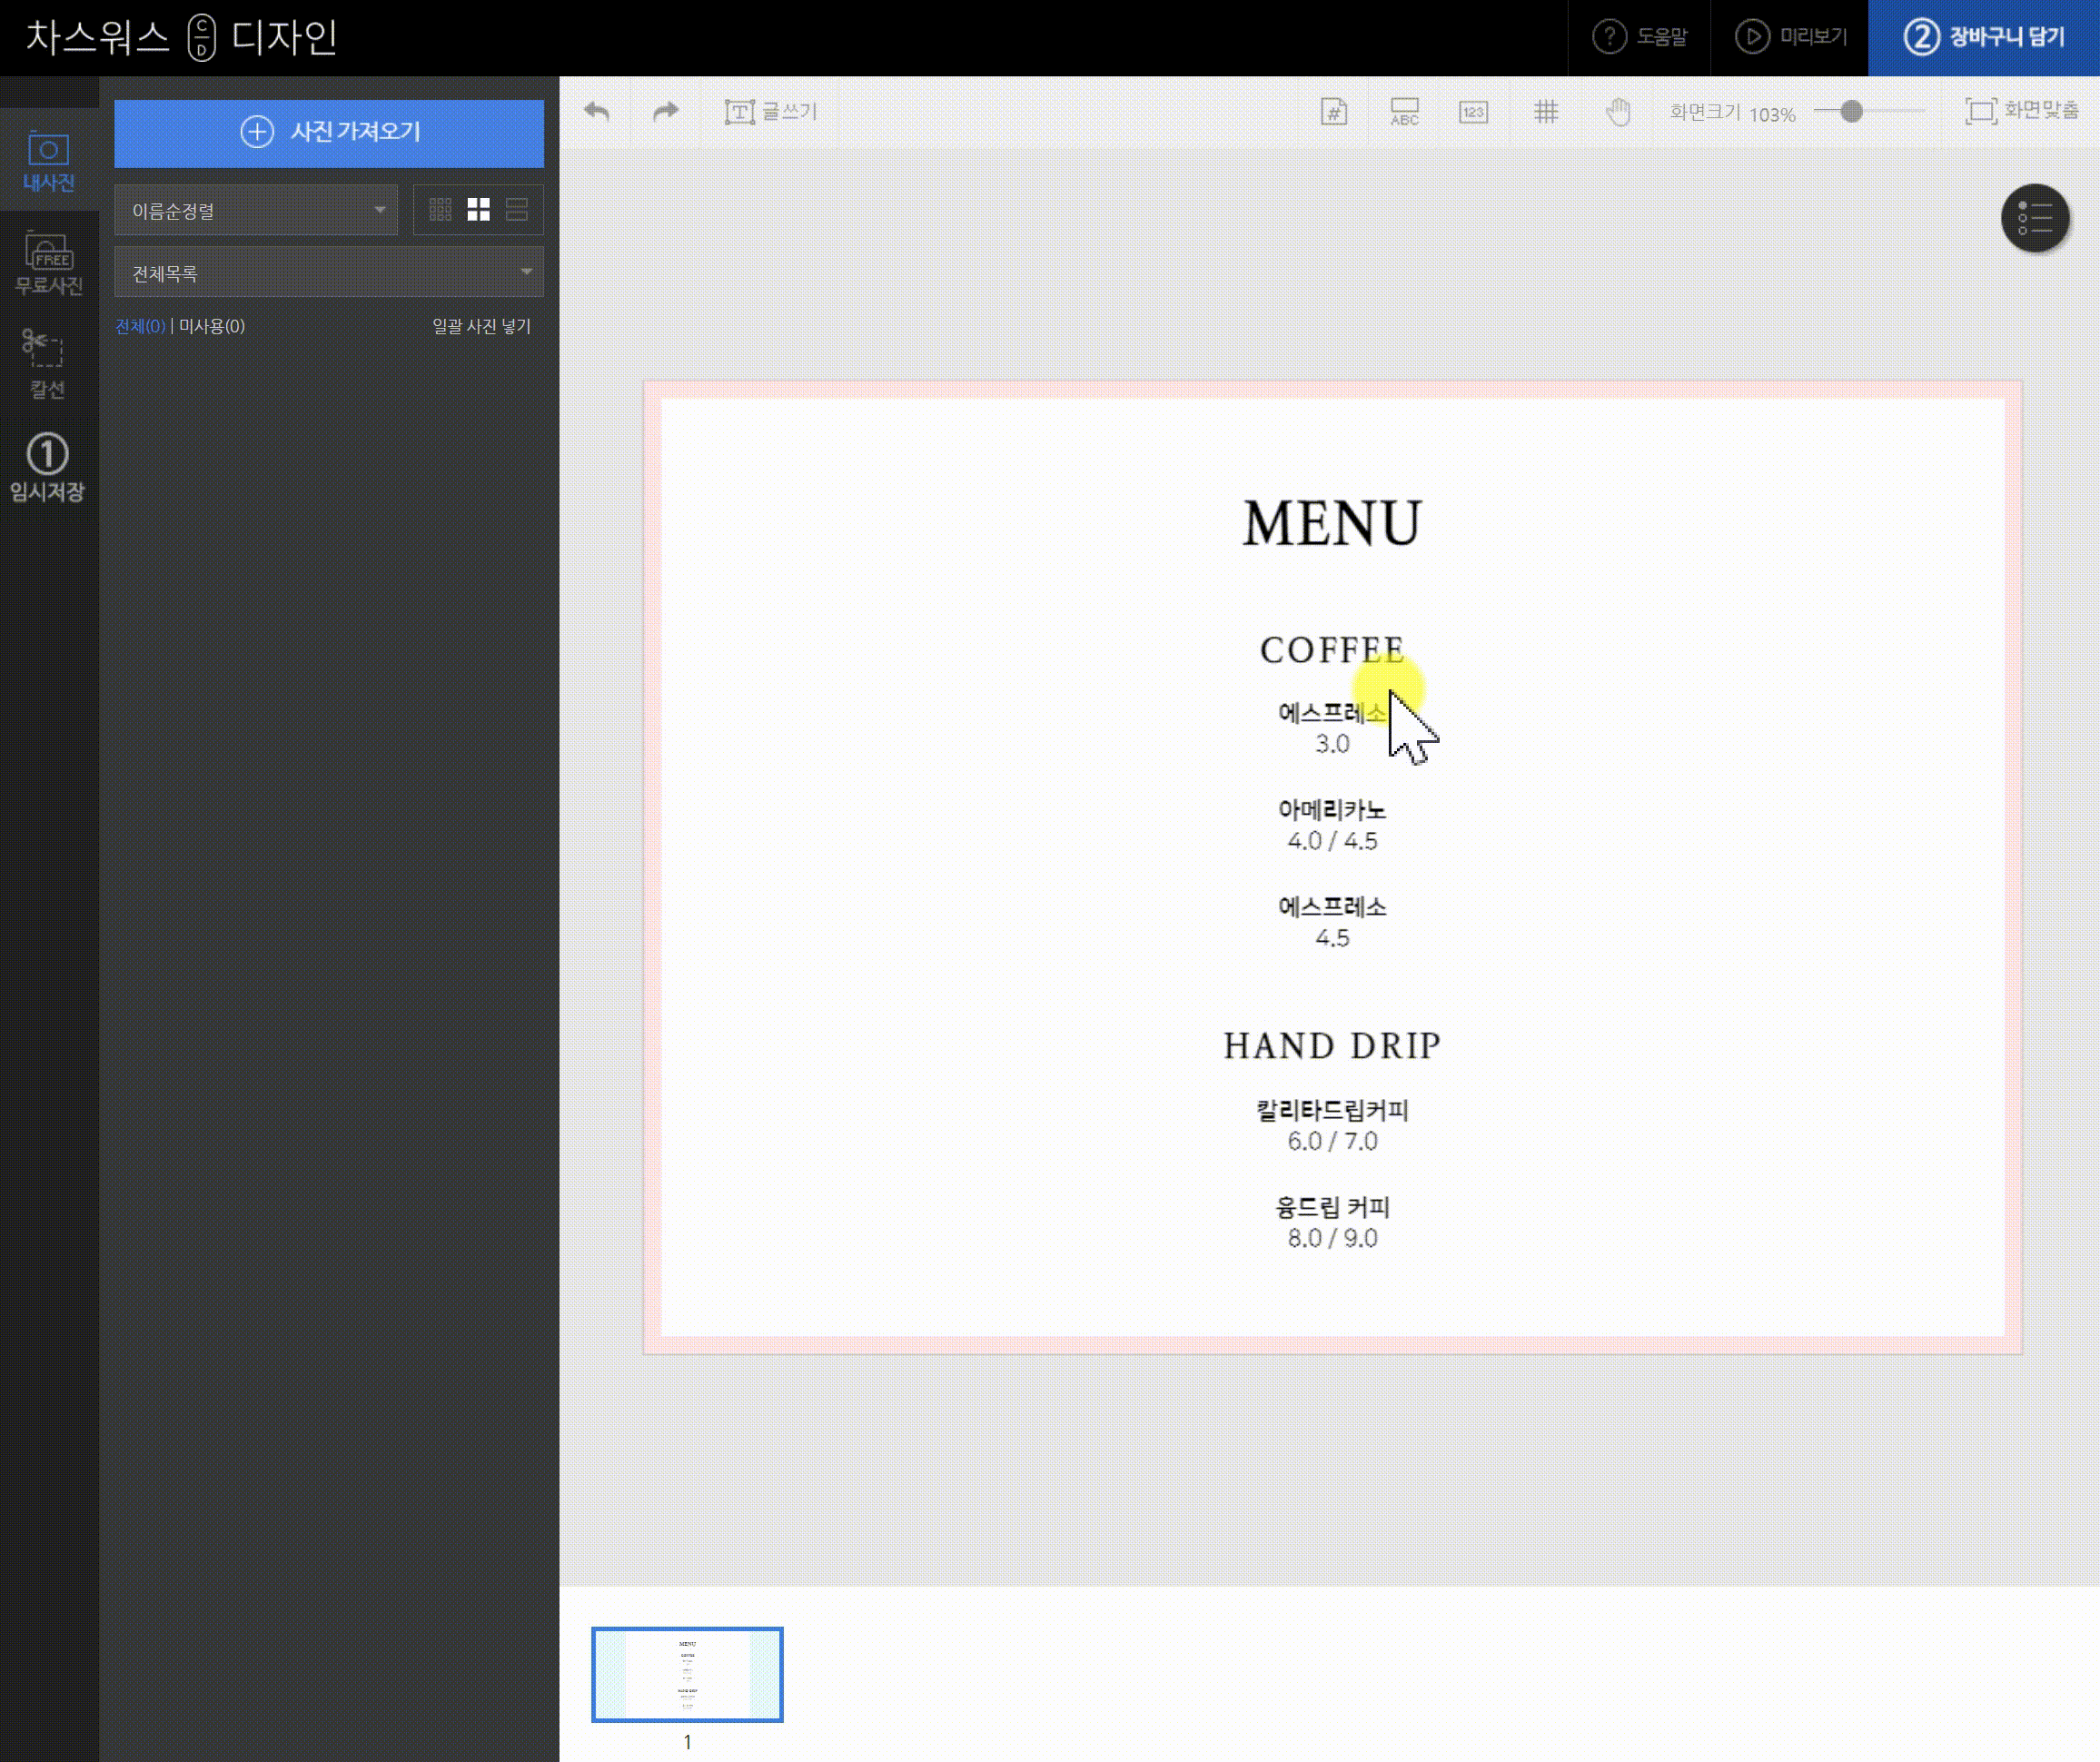Click the 123 numbering icon
Viewport: 2100px width, 1762px height.
tap(1473, 111)
